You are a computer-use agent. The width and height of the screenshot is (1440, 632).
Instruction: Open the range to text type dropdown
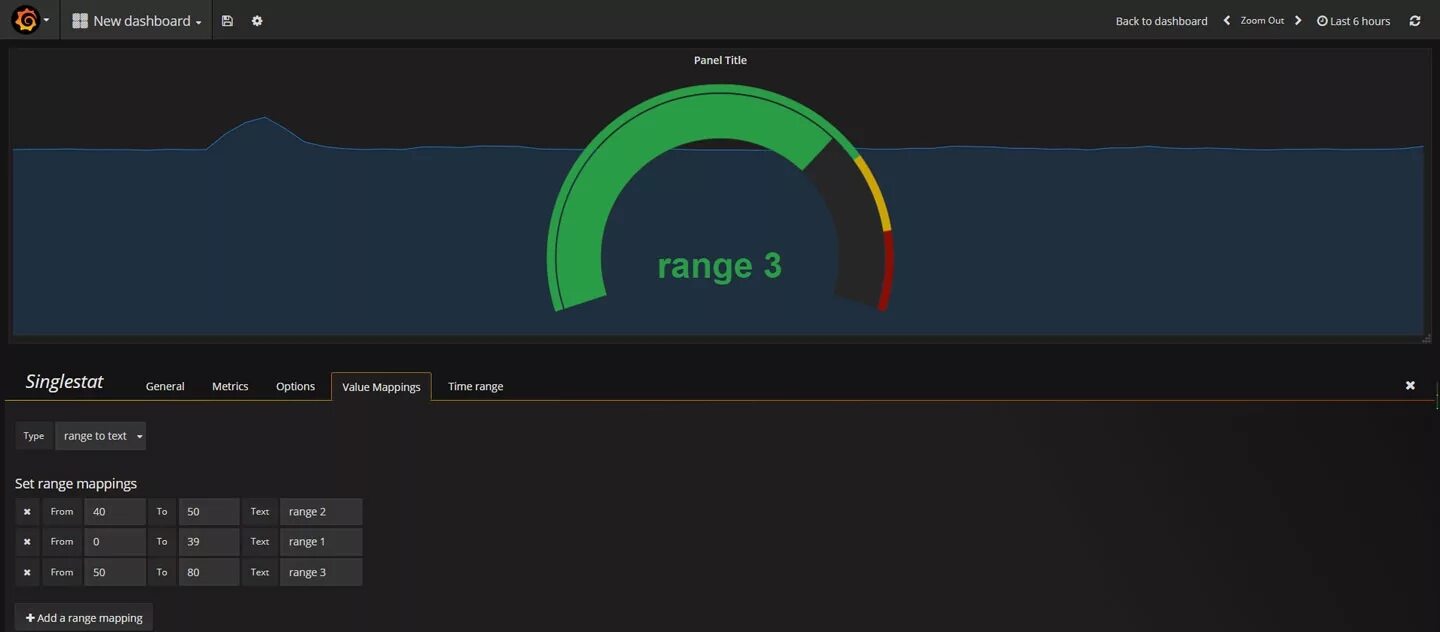coord(100,436)
